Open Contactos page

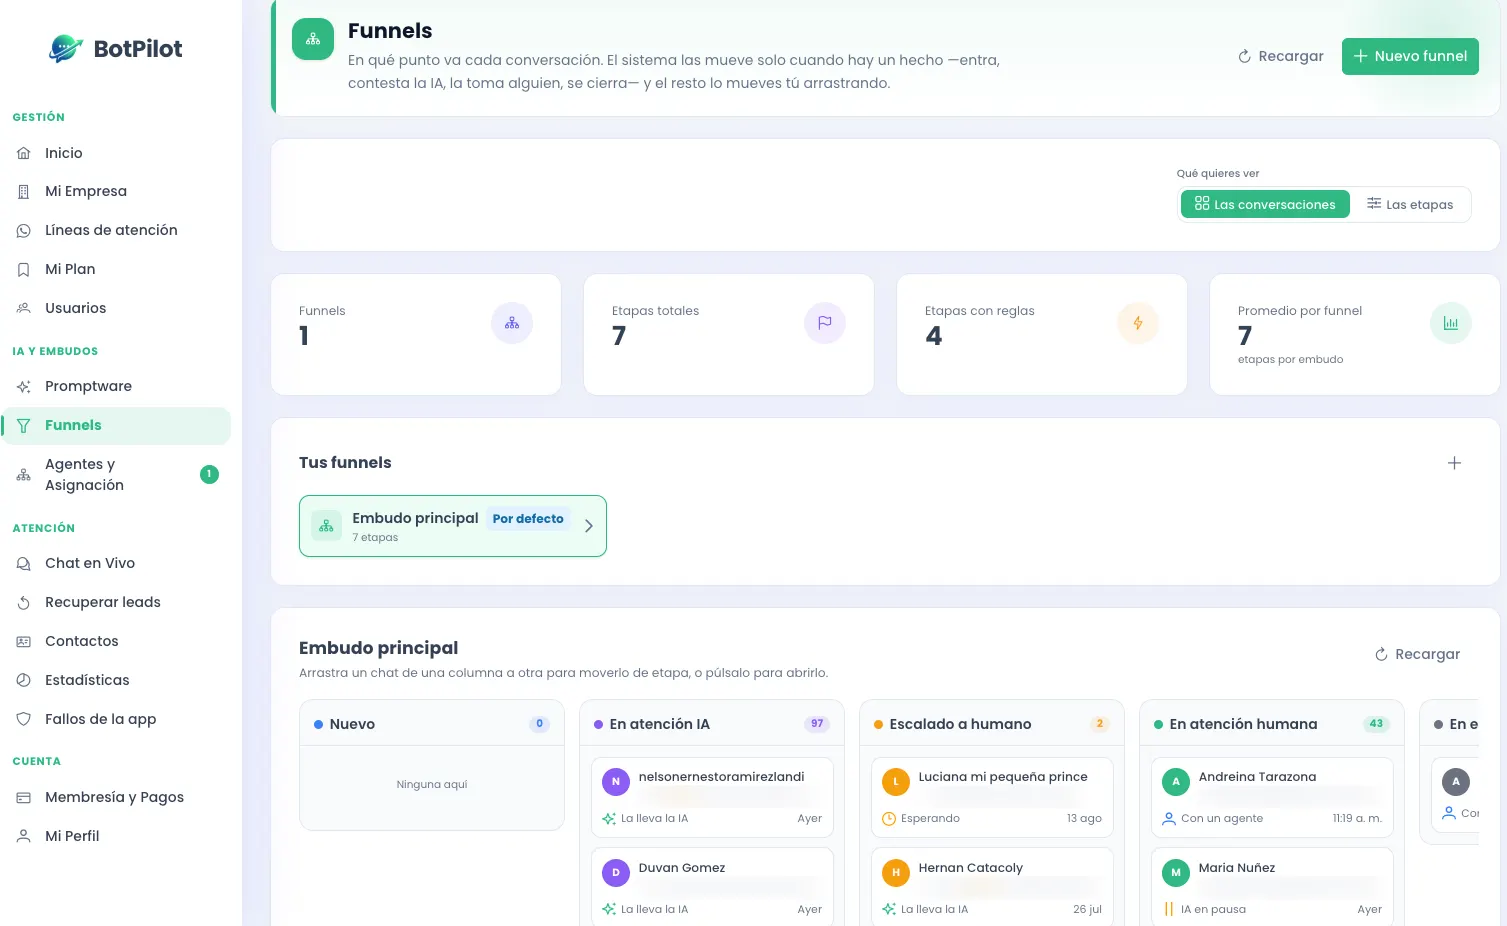coord(116,641)
